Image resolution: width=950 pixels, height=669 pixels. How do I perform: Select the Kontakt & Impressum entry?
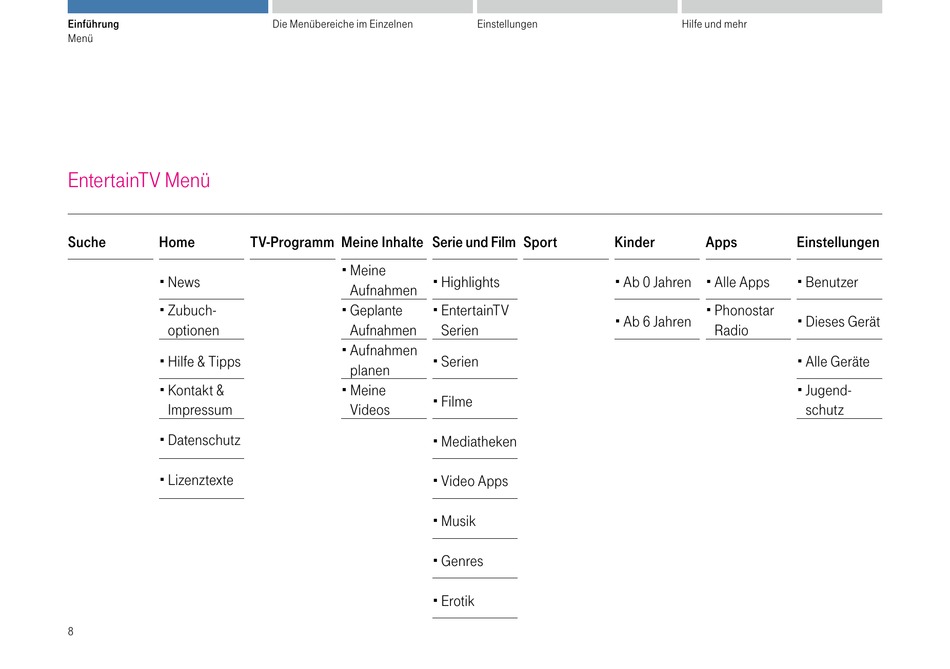[199, 400]
